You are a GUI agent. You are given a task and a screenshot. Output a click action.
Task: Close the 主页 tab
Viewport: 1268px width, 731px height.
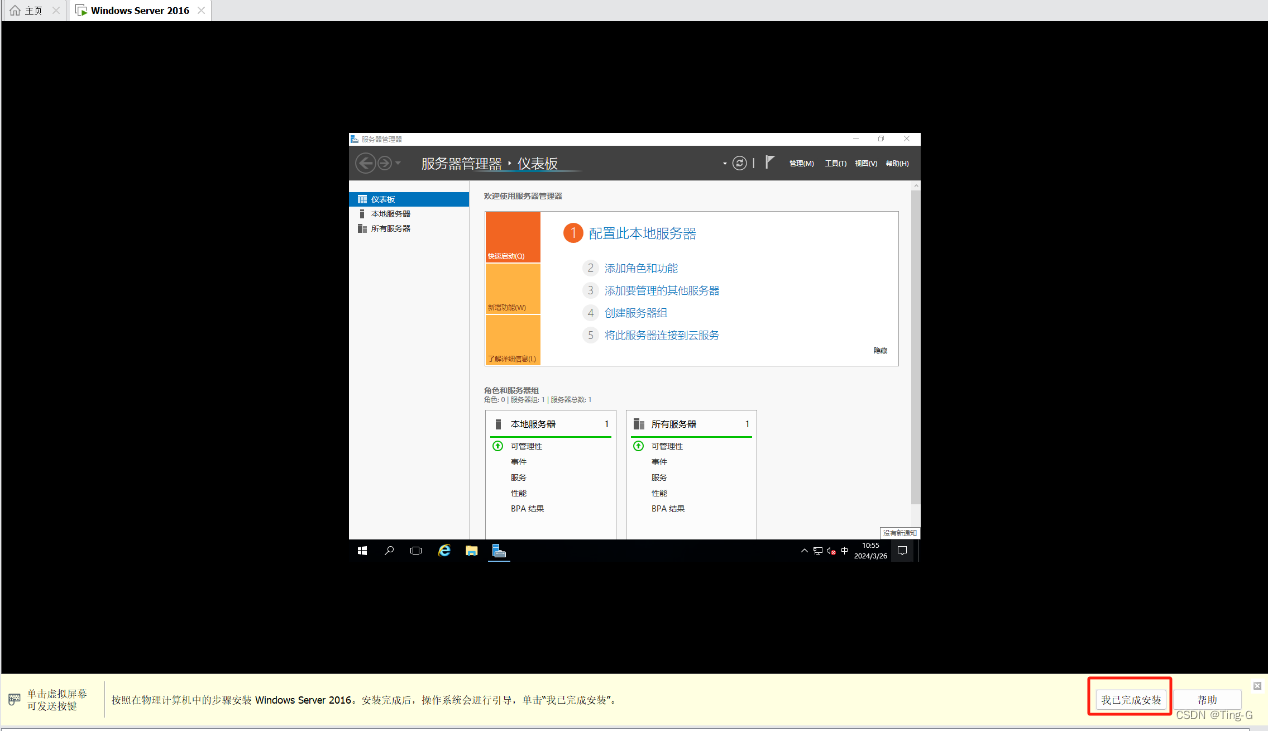pyautogui.click(x=56, y=10)
